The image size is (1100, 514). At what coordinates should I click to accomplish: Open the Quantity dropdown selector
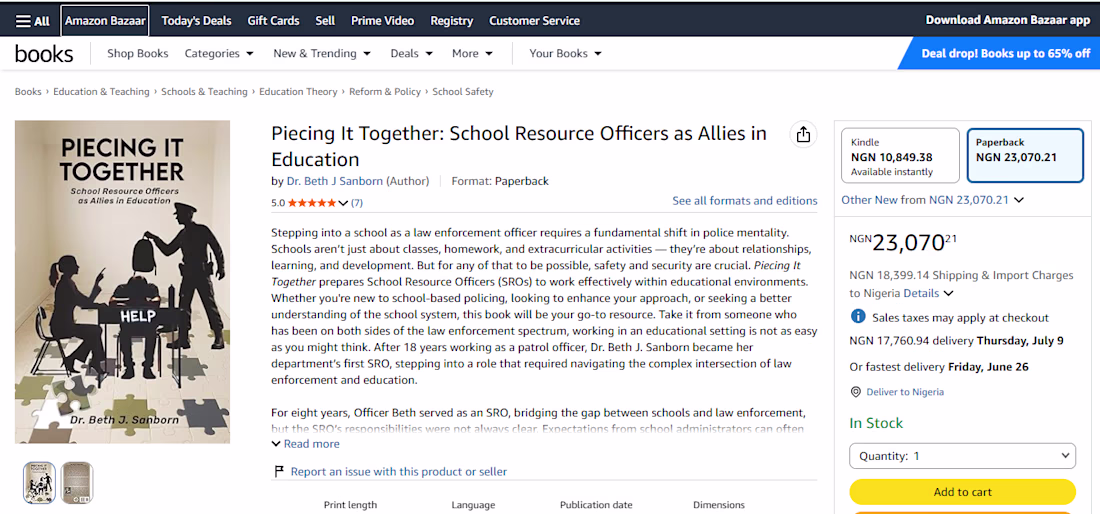tap(962, 456)
